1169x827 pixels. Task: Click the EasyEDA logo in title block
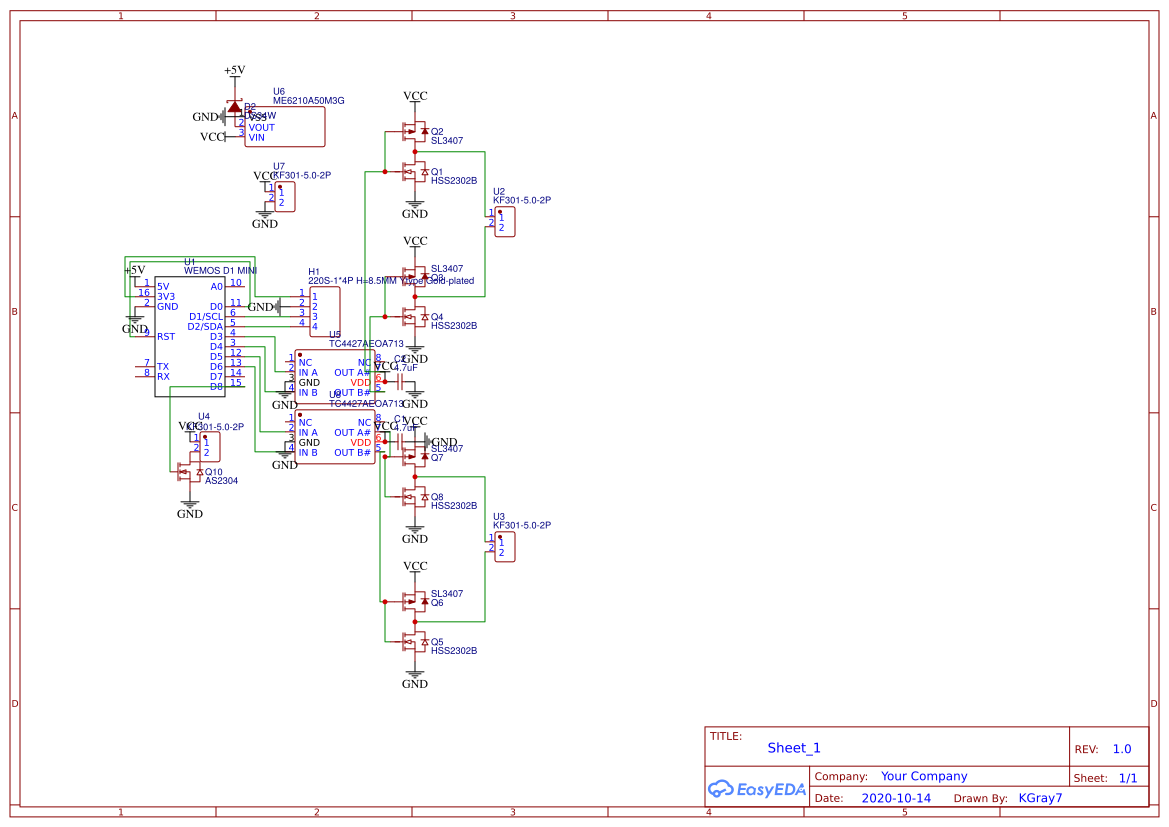tap(757, 789)
